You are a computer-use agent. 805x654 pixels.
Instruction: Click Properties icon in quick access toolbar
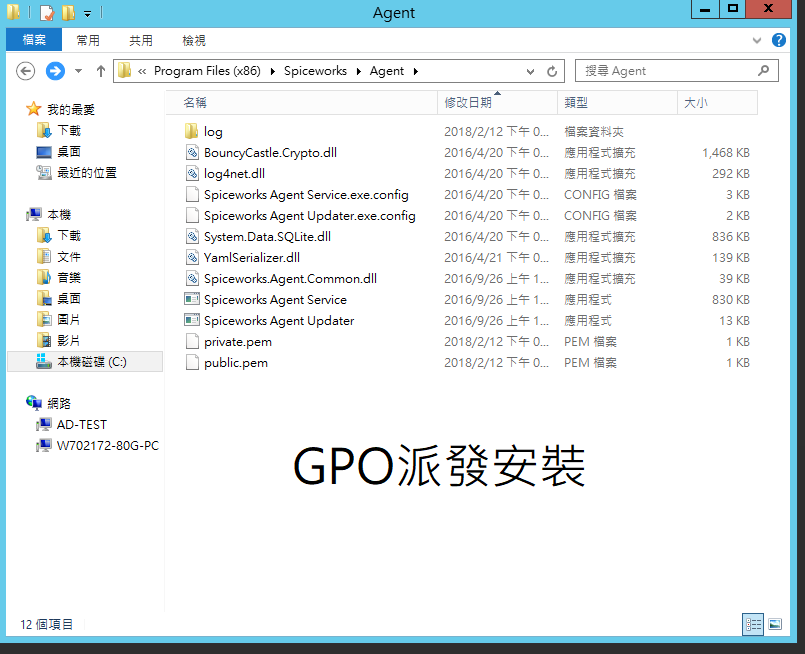(x=47, y=12)
